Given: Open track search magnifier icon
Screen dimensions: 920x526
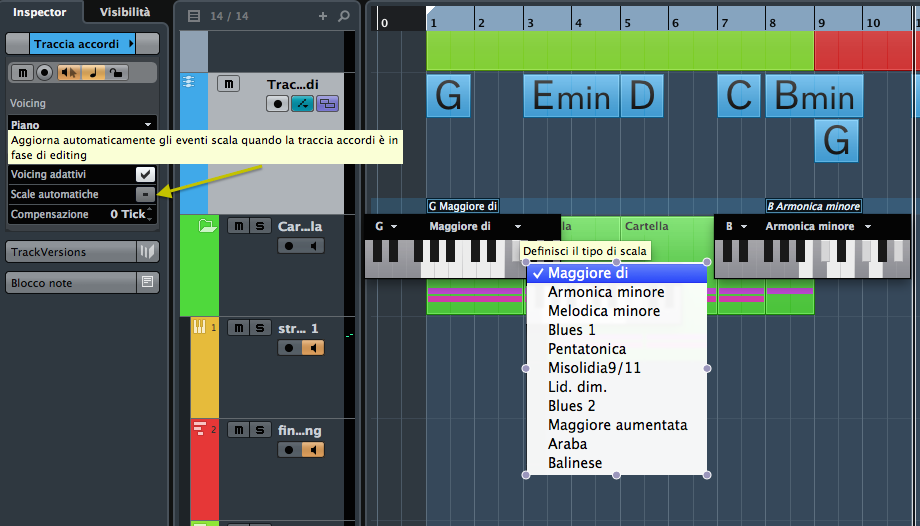Looking at the screenshot, I should pos(344,16).
